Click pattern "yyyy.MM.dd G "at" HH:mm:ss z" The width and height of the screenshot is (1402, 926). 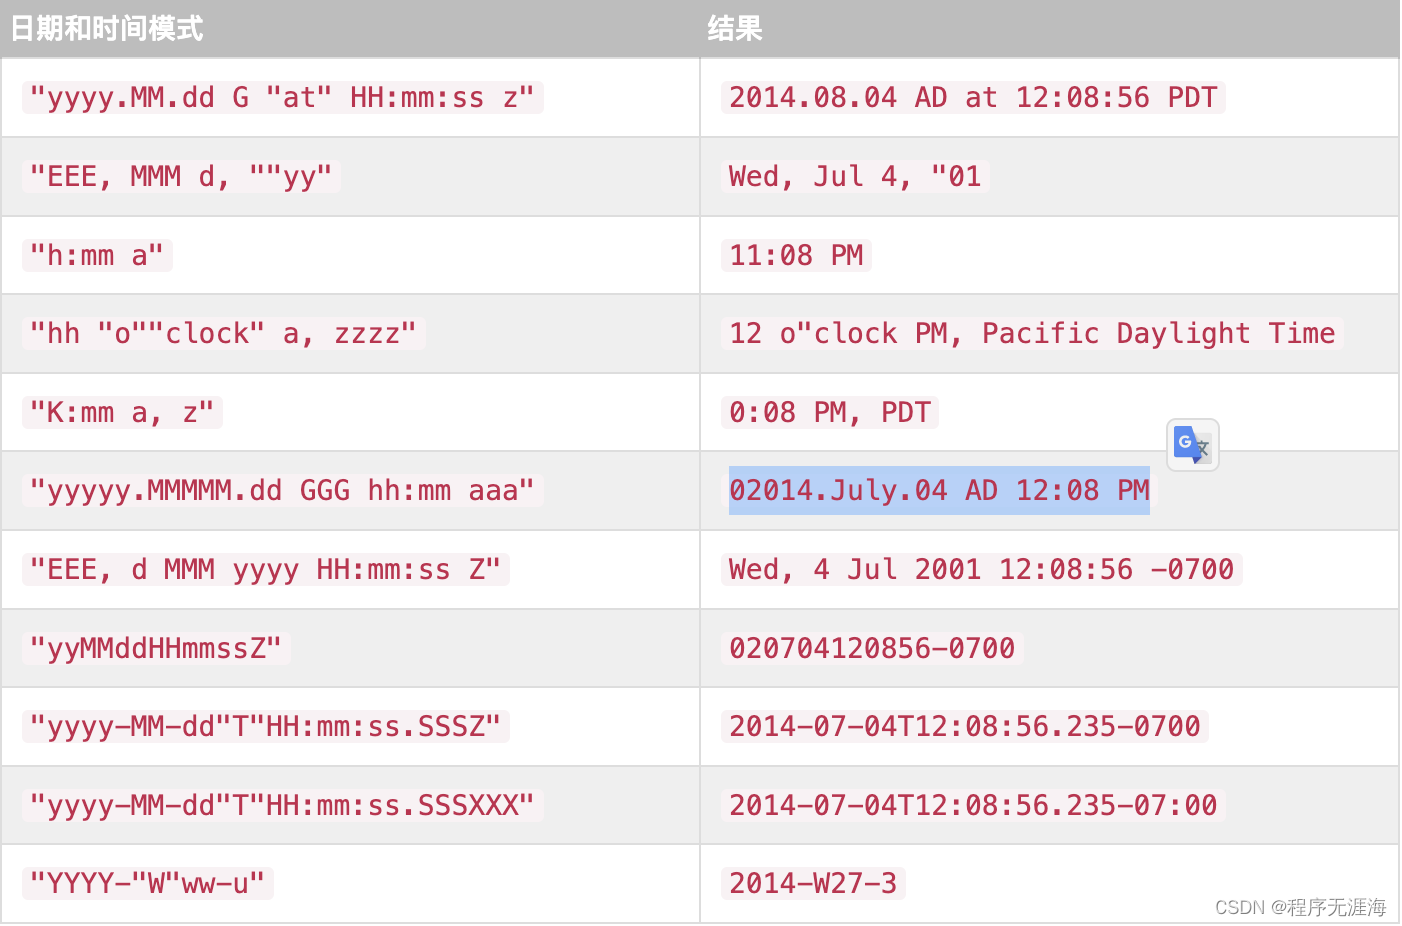pos(283,97)
